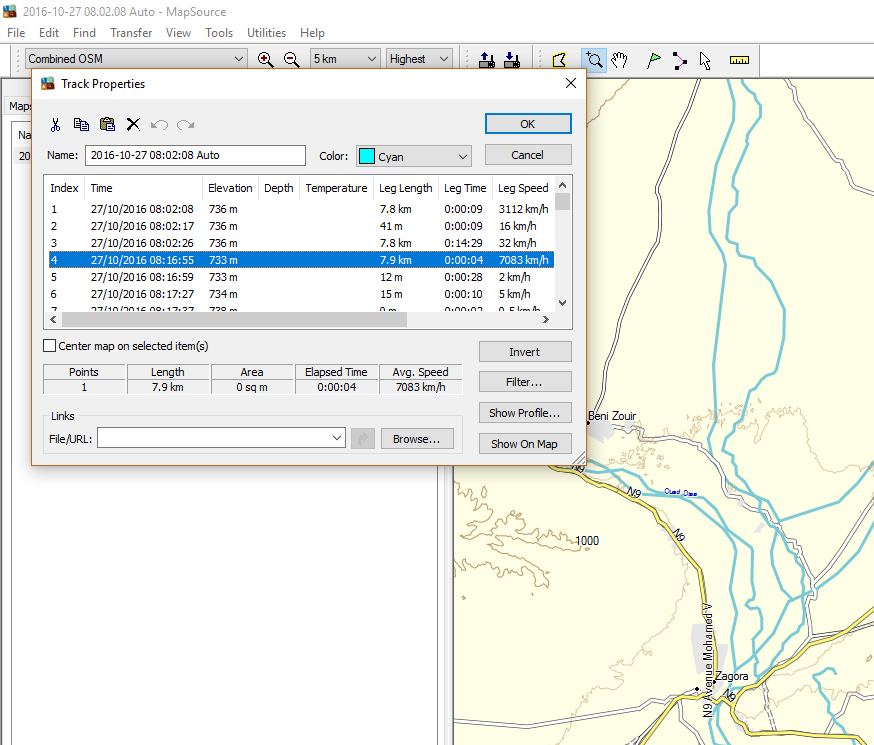Confirm with the OK button

coord(528,124)
